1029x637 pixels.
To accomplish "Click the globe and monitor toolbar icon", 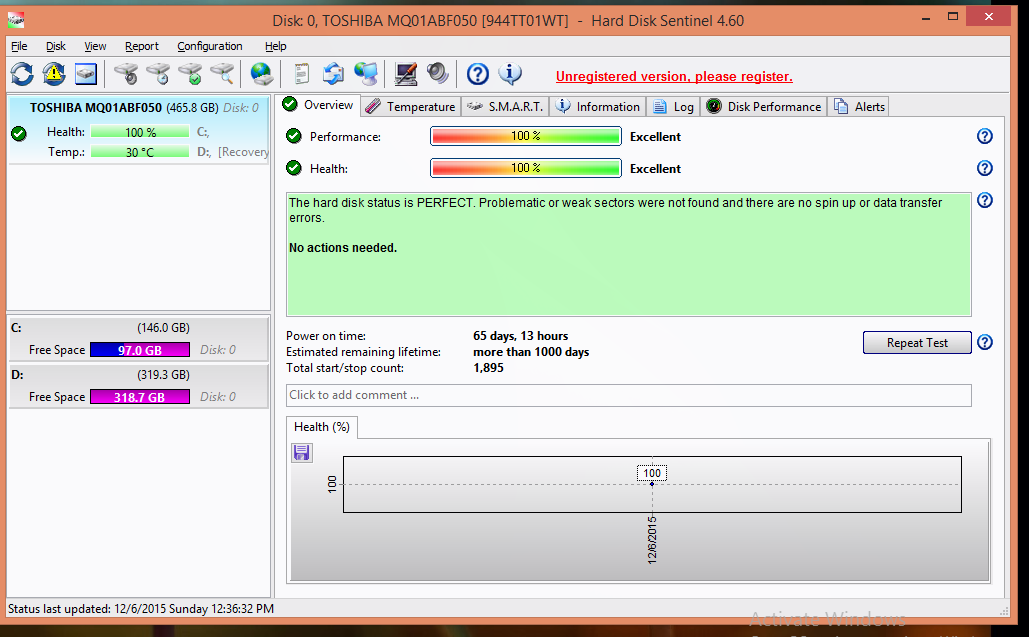I will pyautogui.click(x=366, y=73).
